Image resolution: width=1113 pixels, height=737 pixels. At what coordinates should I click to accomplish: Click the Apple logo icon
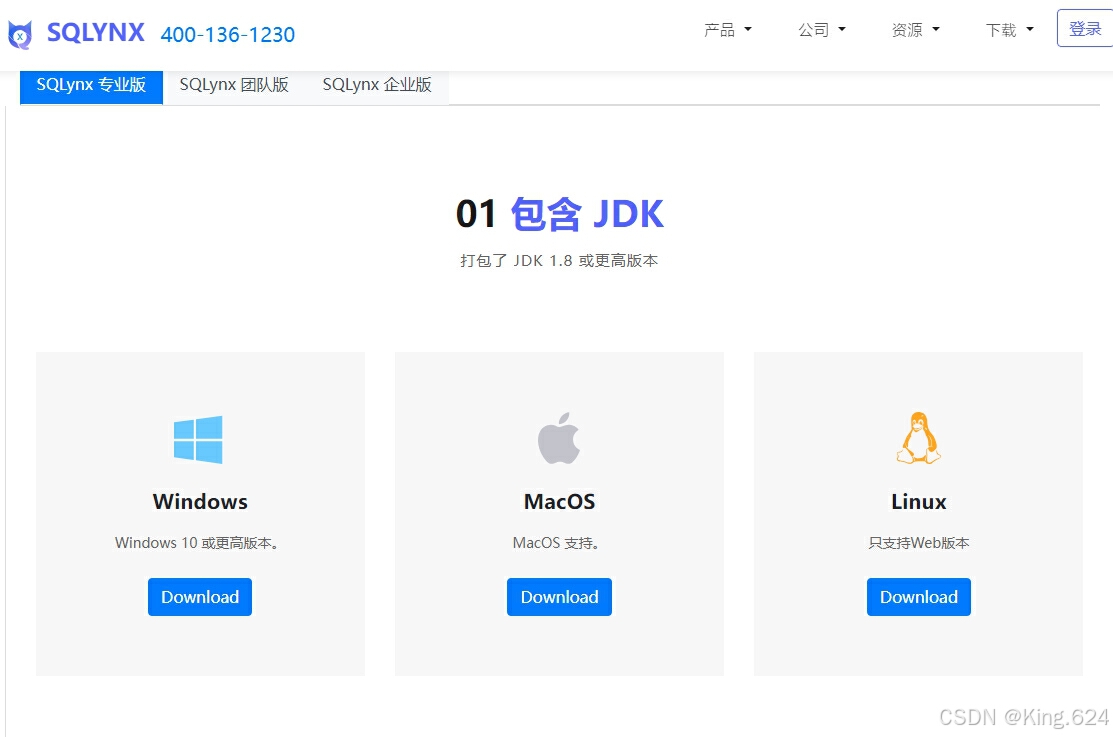[x=559, y=438]
